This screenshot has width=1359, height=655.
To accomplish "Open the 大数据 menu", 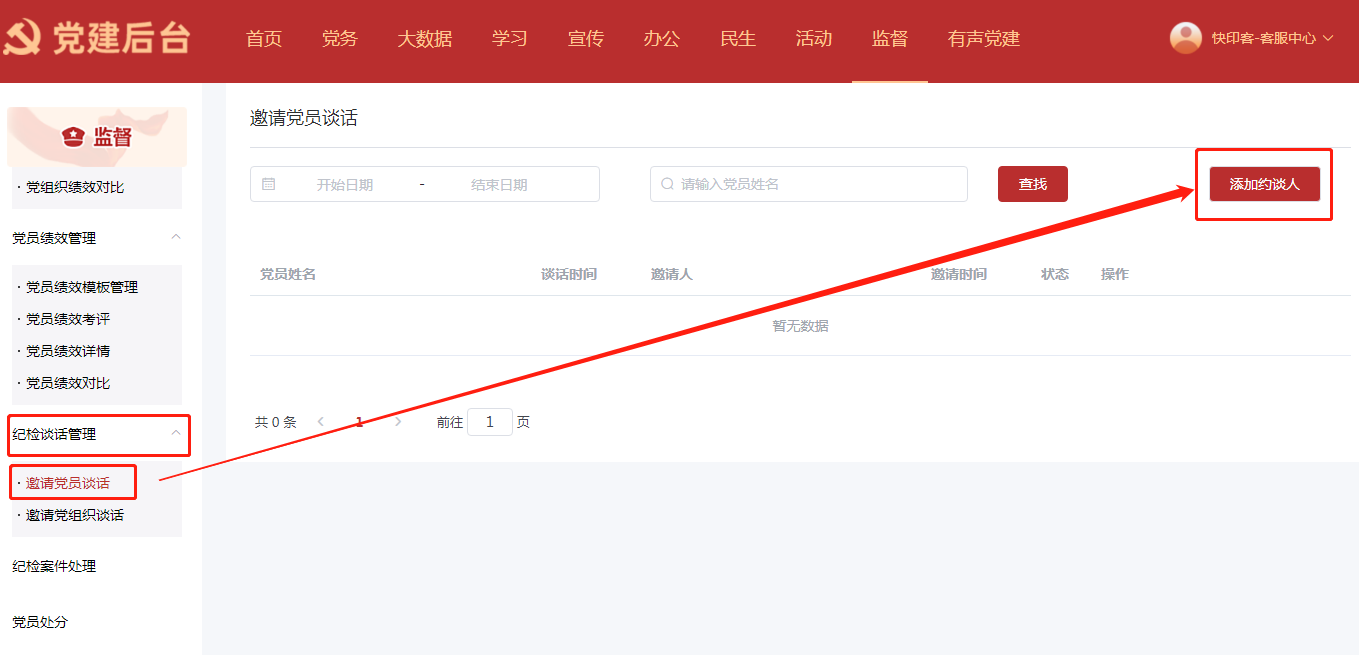I will point(424,39).
